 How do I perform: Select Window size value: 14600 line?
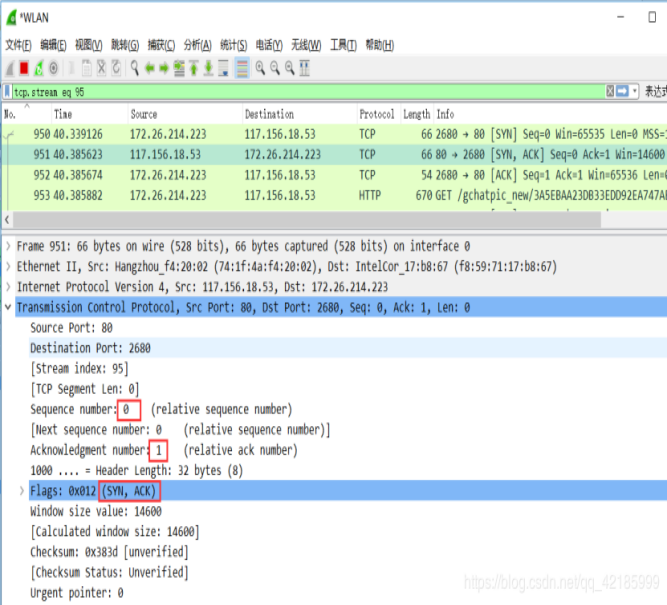pos(348,511)
